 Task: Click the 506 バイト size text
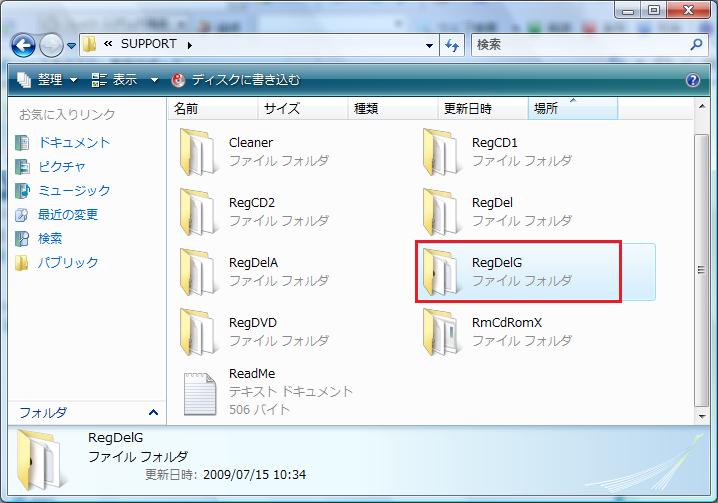click(x=259, y=409)
